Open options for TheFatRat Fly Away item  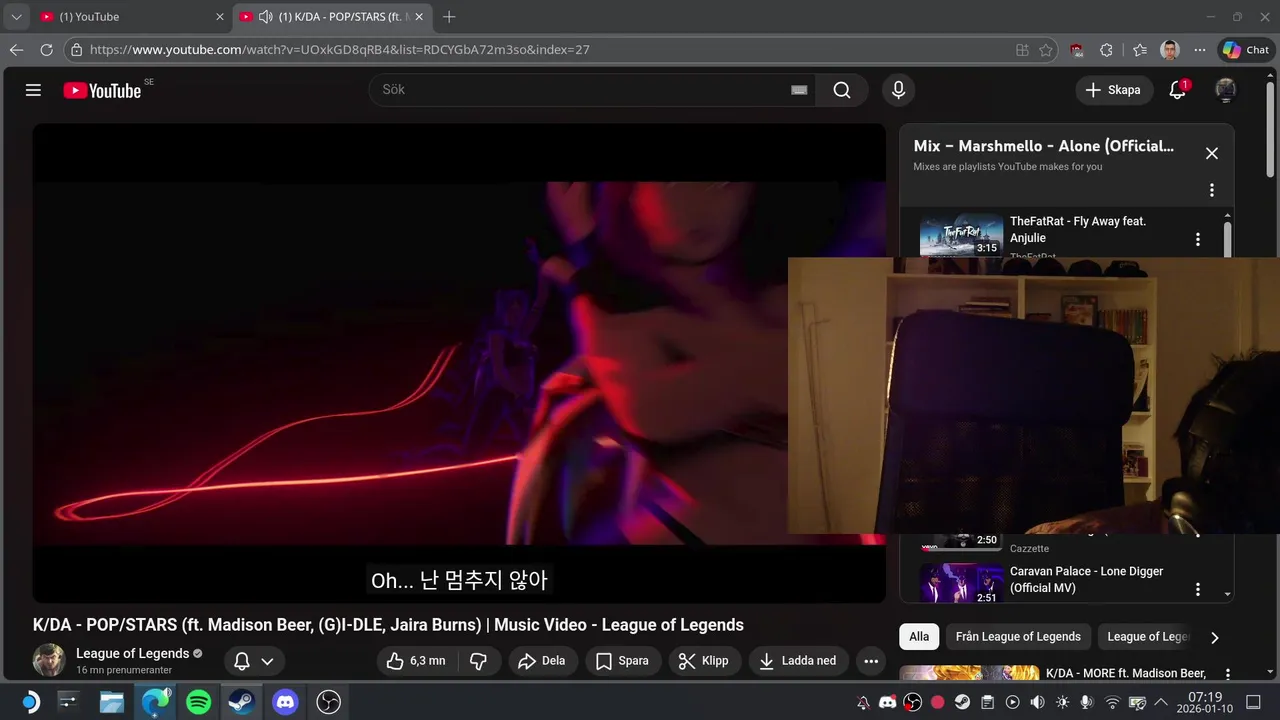pos(1197,239)
